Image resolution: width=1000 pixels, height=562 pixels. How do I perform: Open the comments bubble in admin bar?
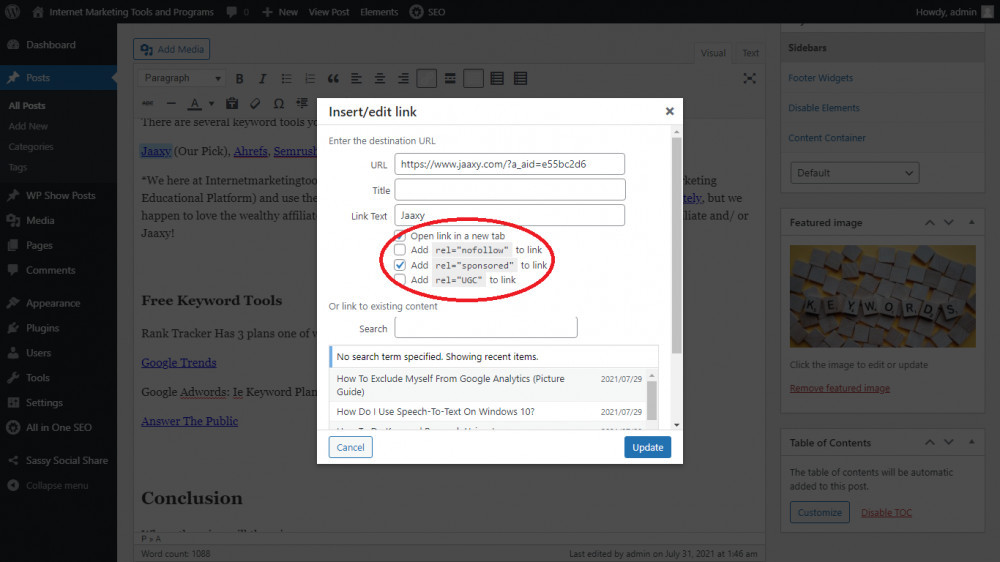(x=232, y=11)
